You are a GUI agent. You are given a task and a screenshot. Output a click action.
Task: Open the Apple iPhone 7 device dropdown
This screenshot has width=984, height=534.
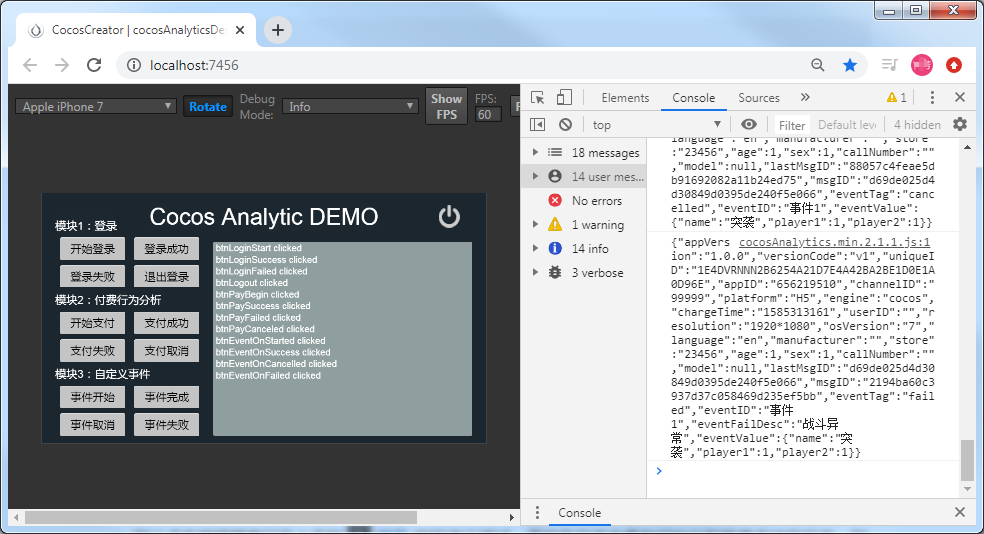(95, 107)
